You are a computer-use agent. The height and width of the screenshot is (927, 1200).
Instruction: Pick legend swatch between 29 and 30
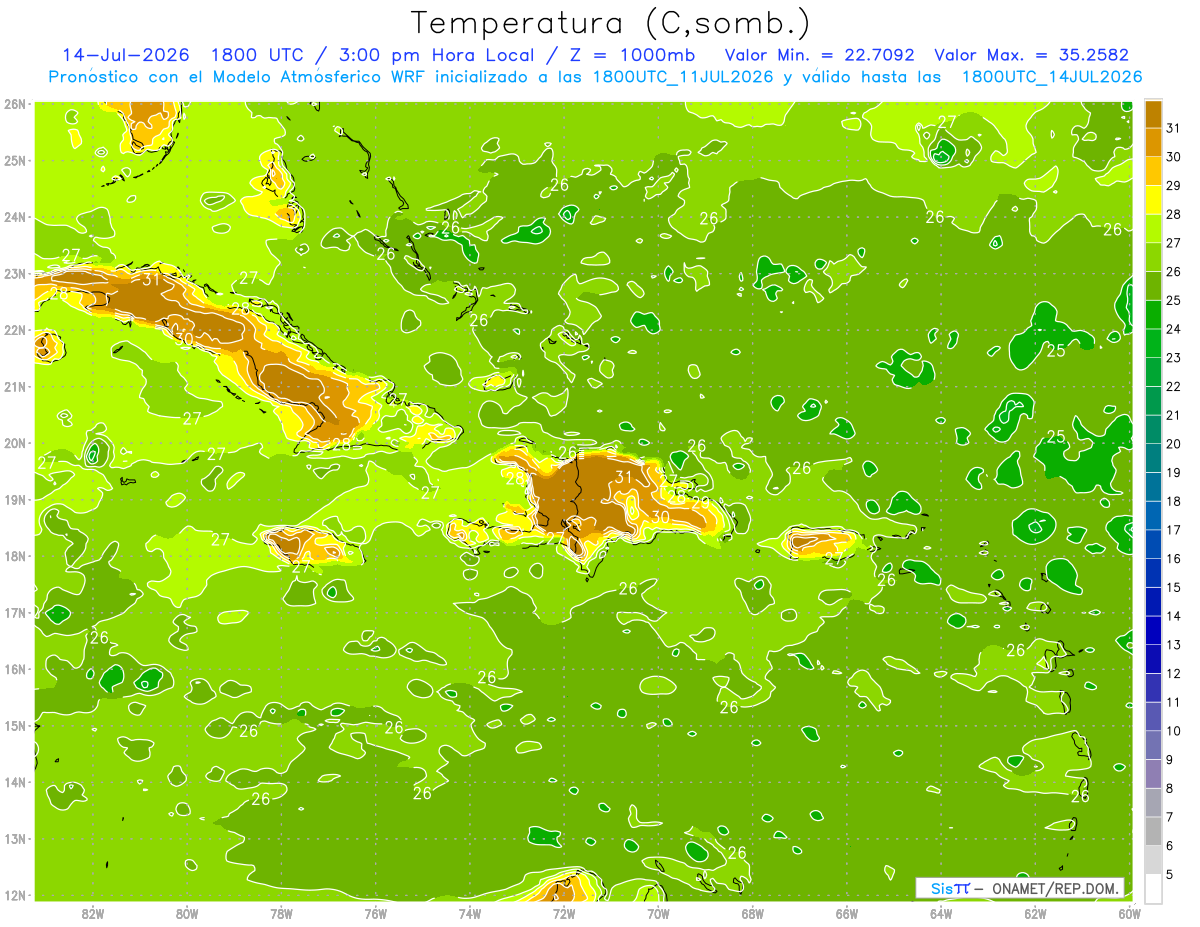(1153, 171)
